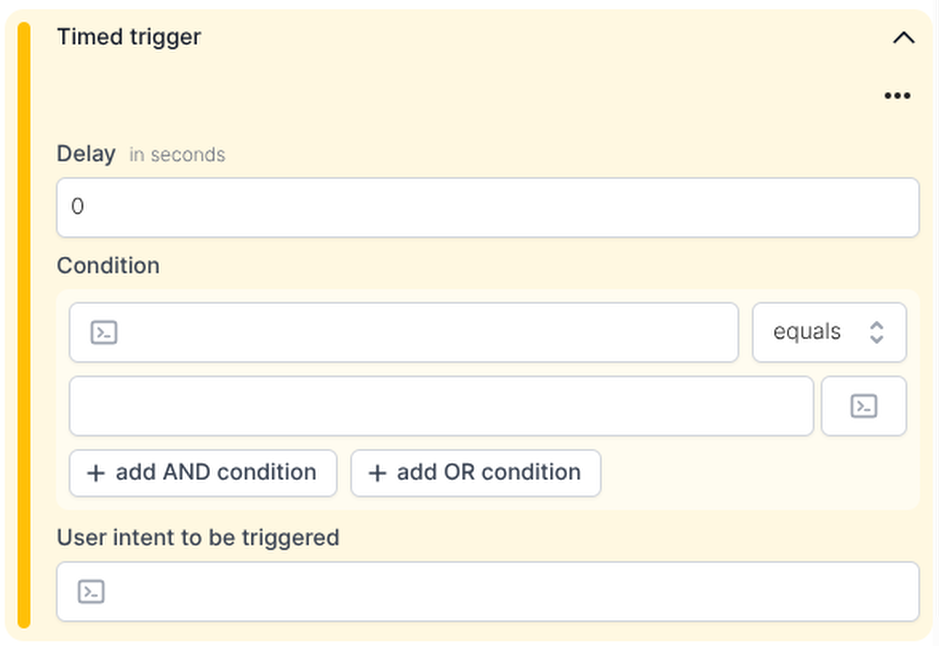Click variable icon in first condition field
939x646 pixels.
pos(104,332)
